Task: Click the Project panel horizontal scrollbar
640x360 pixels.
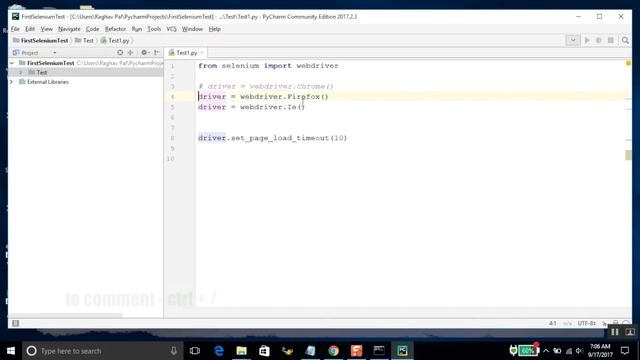Action: pyautogui.click(x=65, y=316)
